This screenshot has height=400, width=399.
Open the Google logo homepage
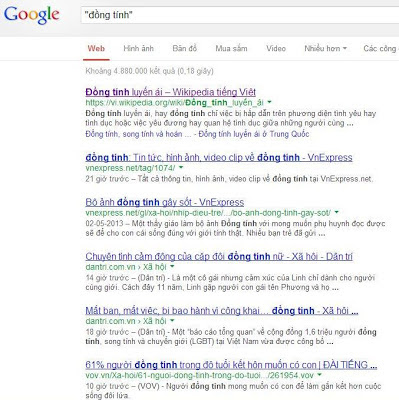pyautogui.click(x=31, y=15)
